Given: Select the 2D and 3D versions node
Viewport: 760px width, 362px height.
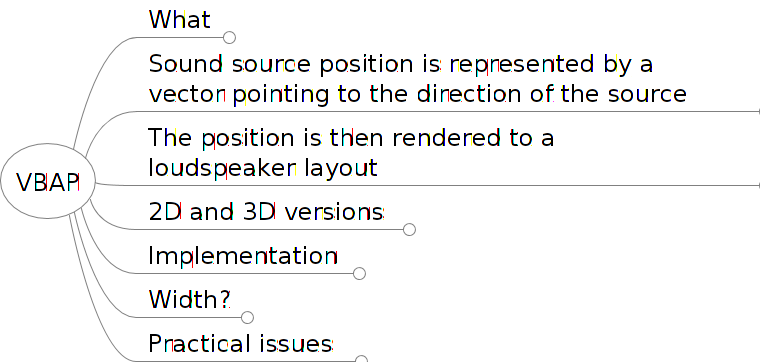Looking at the screenshot, I should click(266, 212).
